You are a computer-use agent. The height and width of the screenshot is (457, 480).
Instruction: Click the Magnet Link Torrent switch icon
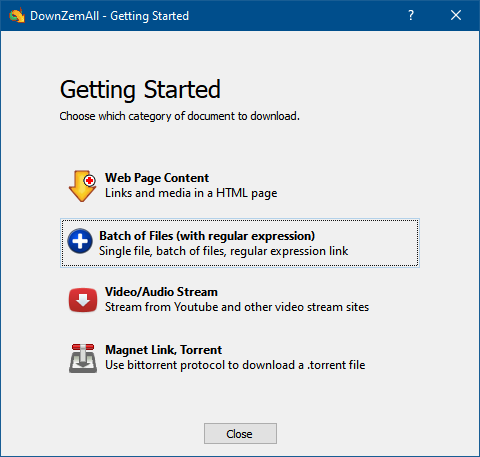[83, 358]
